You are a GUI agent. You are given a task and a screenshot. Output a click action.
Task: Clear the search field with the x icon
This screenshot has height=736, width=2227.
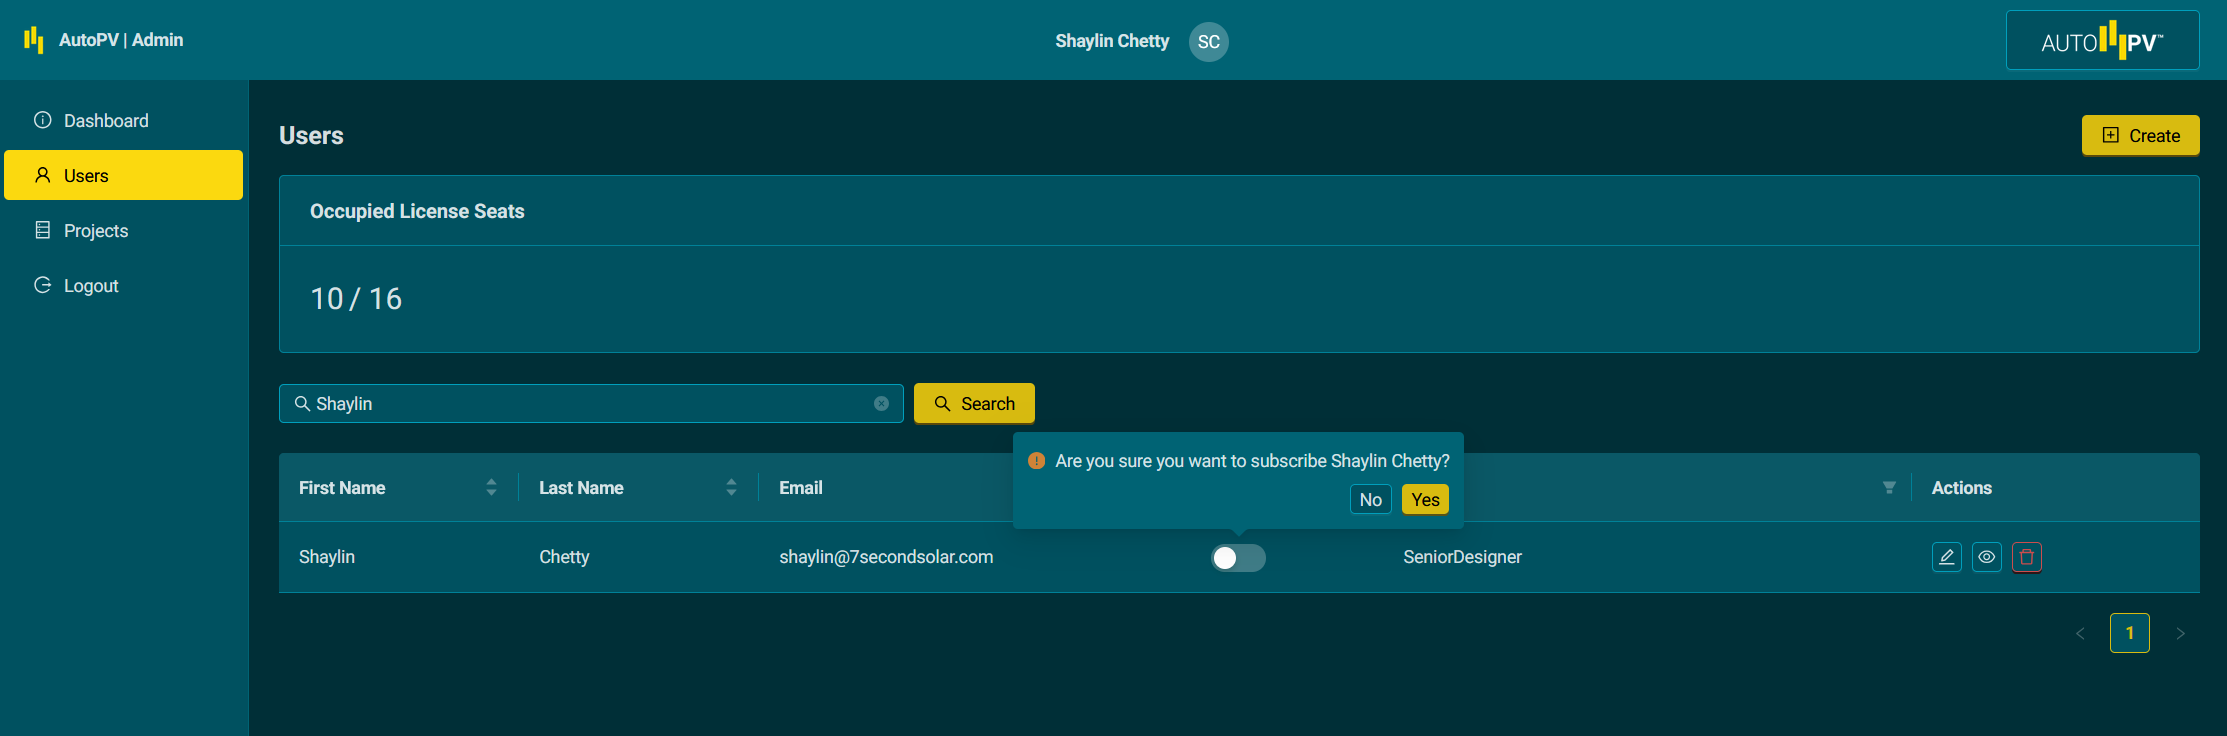click(881, 404)
